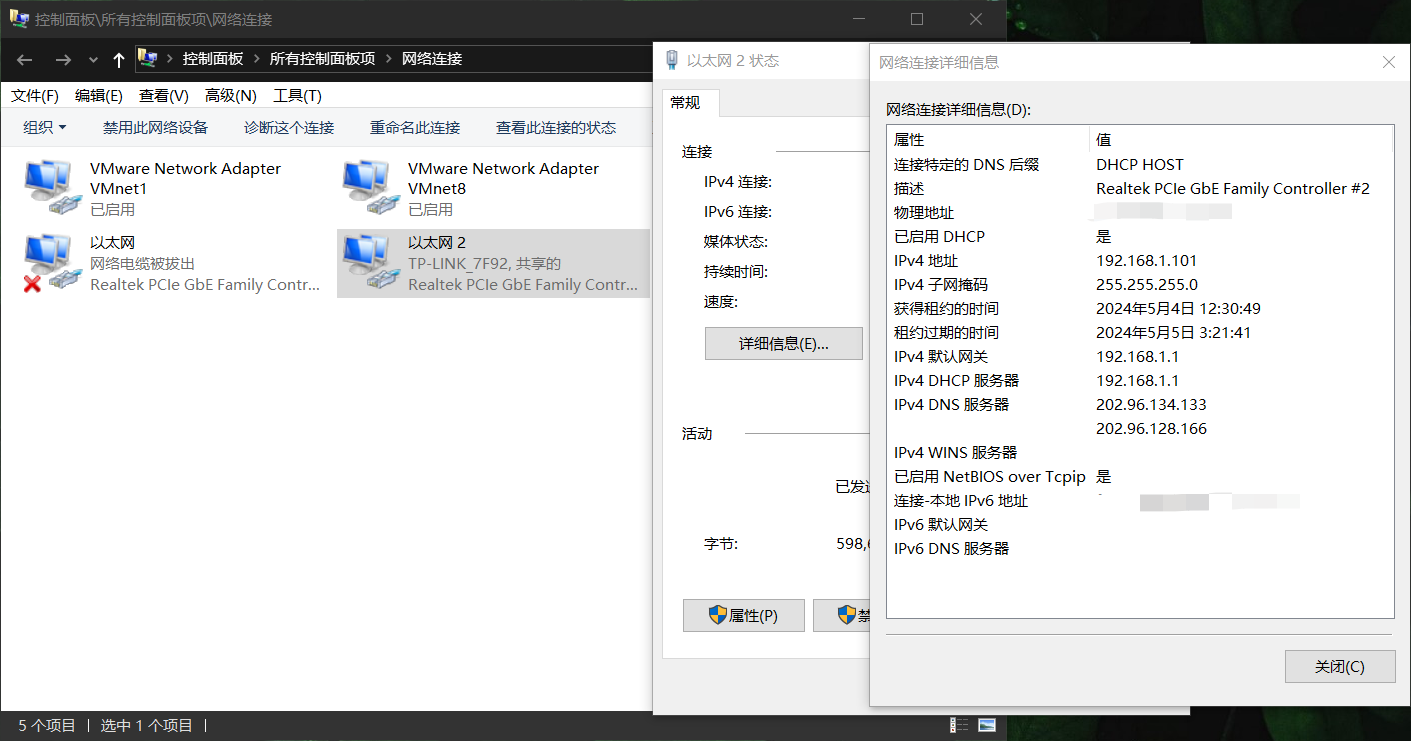Click the Back navigation arrow

pyautogui.click(x=25, y=60)
